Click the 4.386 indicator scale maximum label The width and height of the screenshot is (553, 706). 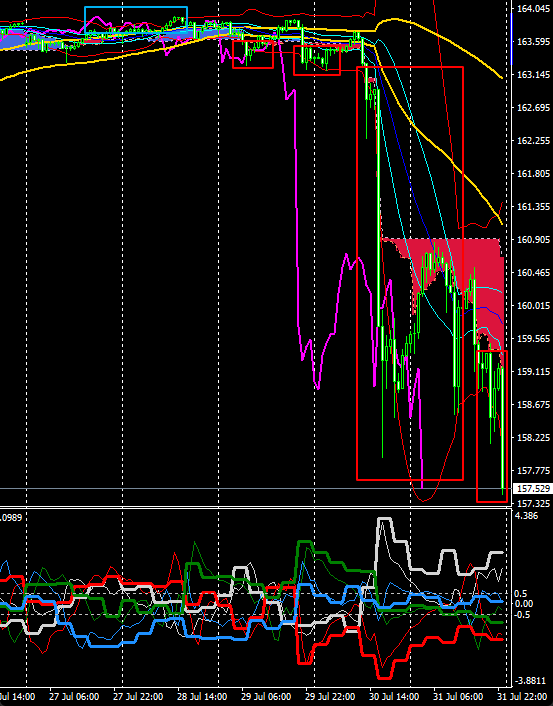(526, 516)
